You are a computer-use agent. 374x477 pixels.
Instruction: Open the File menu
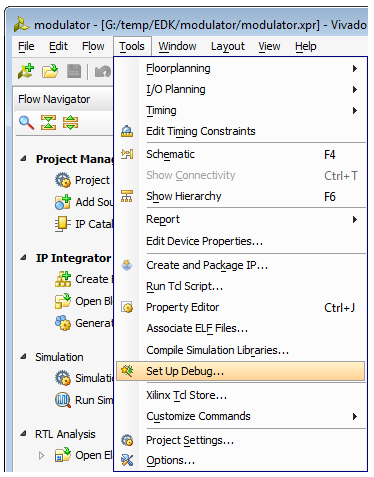[x=26, y=46]
